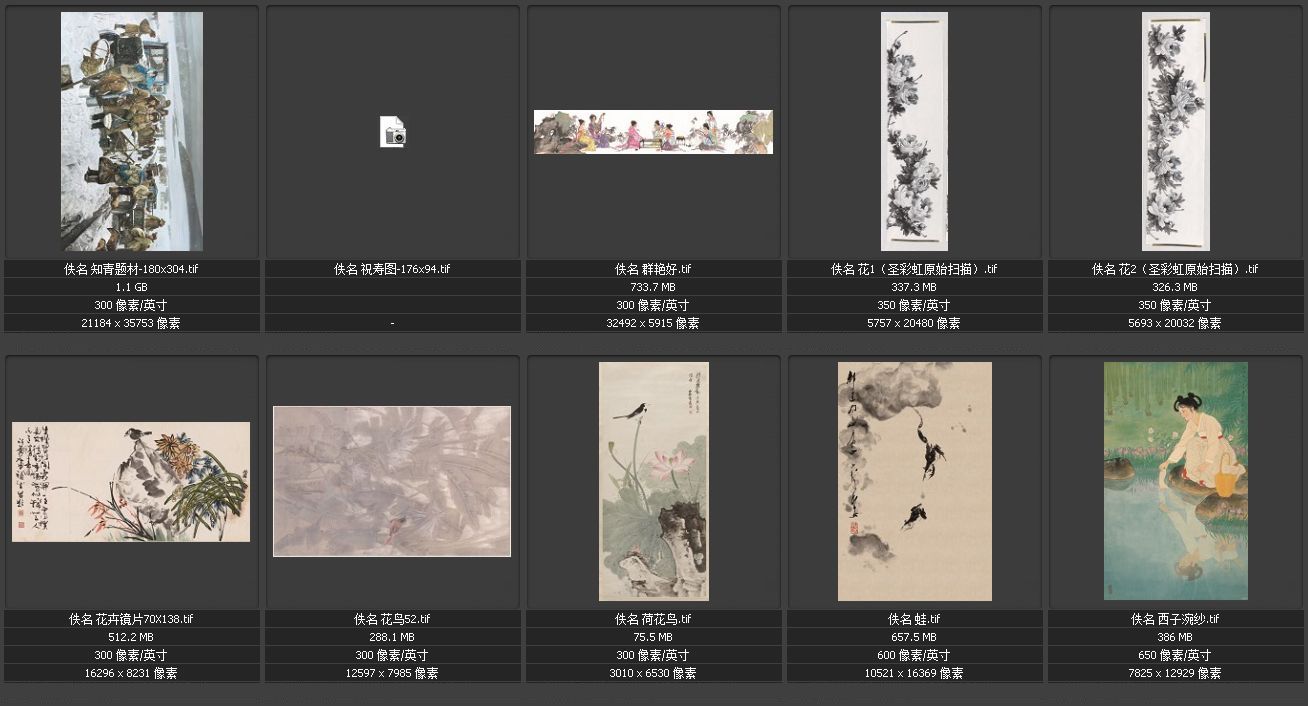Click the filename 佚名 荷花鸟.tif
The image size is (1308, 706).
(653, 619)
